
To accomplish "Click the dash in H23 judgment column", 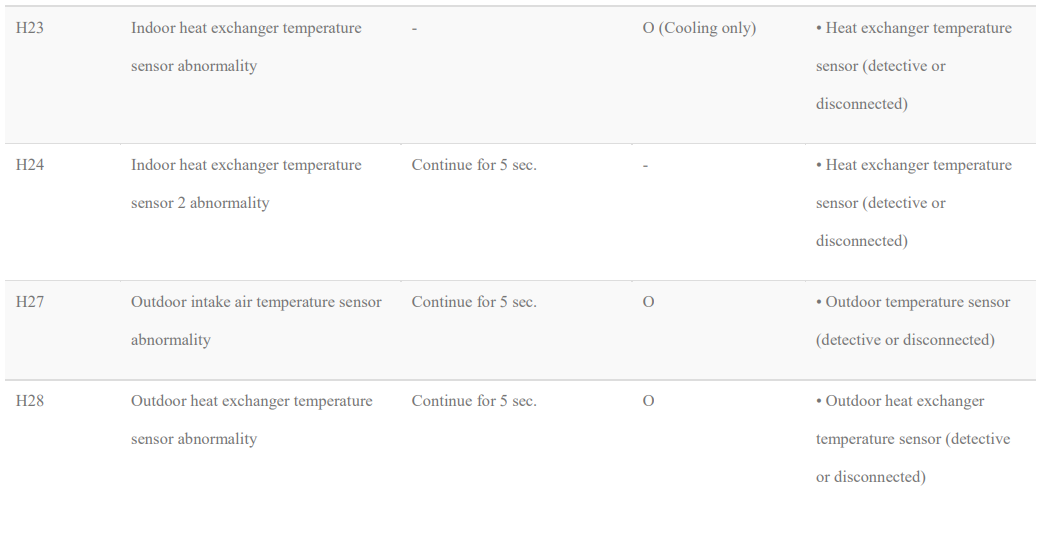I will tap(414, 29).
